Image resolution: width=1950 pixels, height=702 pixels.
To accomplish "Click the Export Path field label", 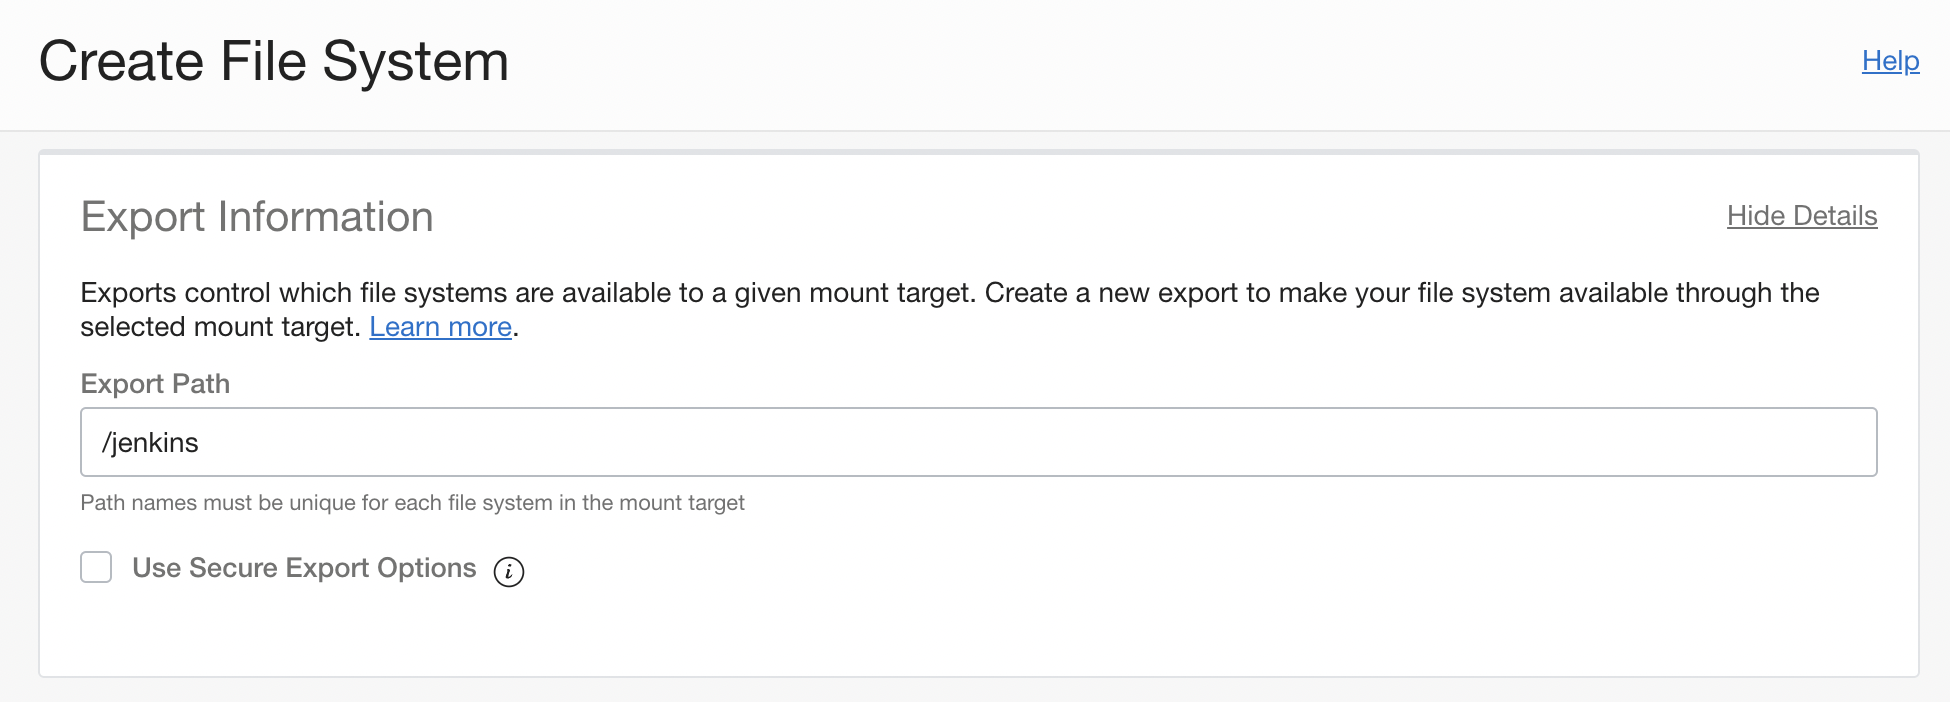I will [155, 384].
